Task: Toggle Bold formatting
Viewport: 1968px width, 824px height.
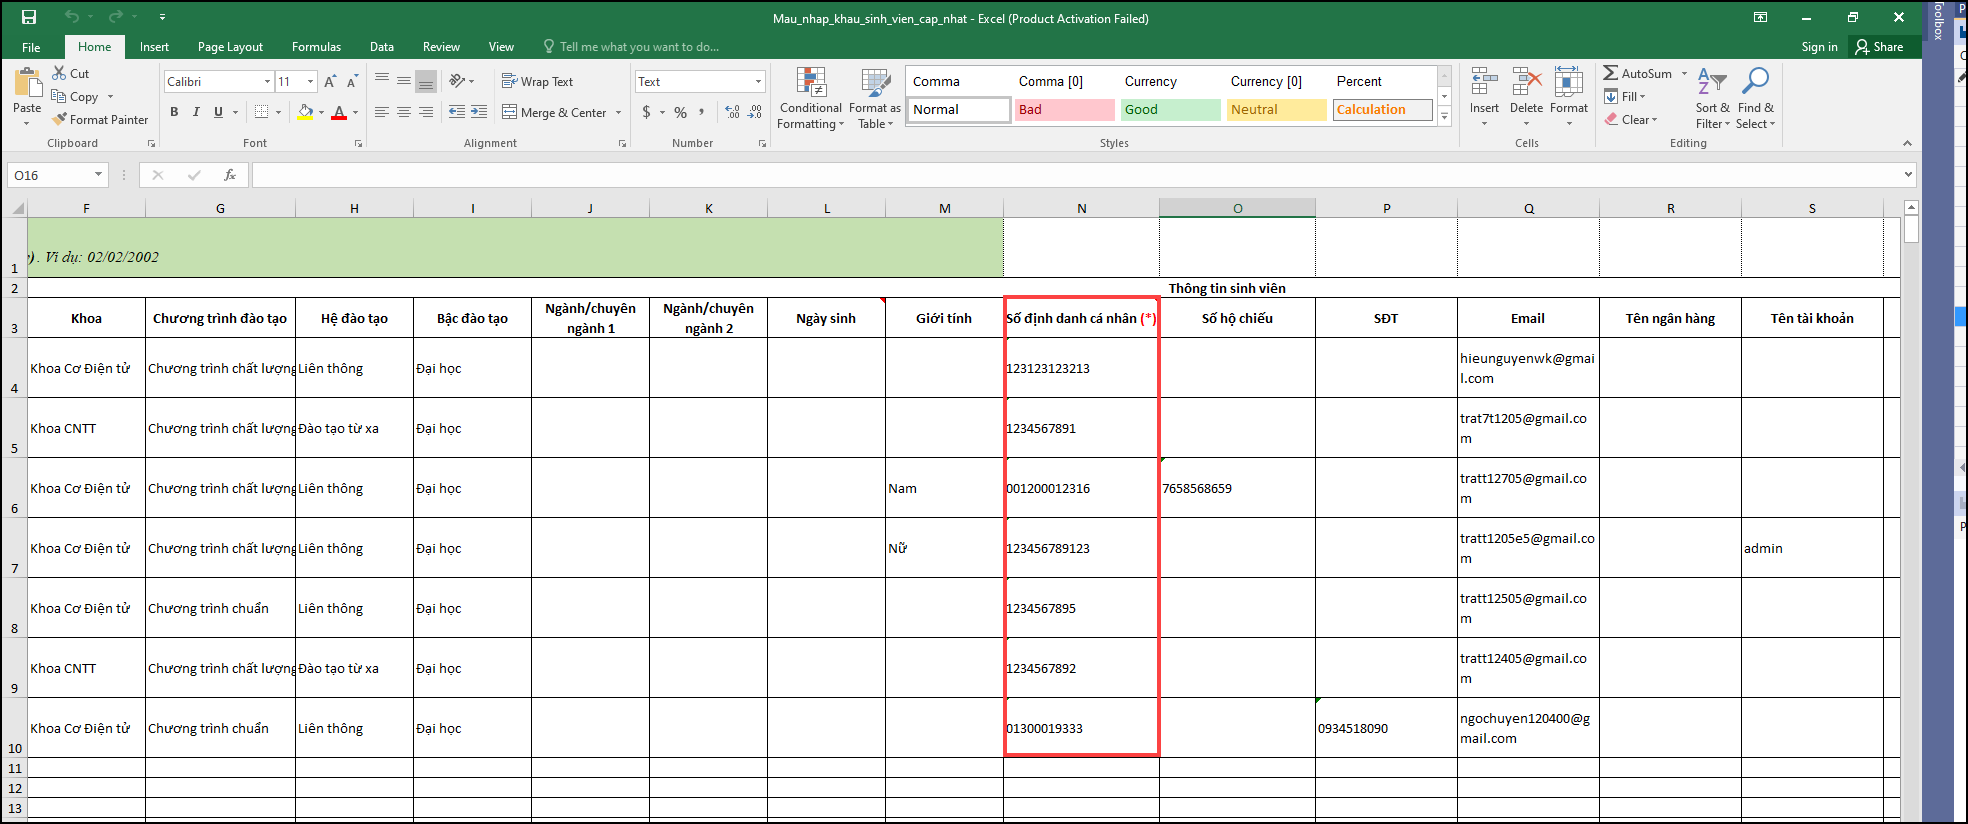Action: coord(174,112)
